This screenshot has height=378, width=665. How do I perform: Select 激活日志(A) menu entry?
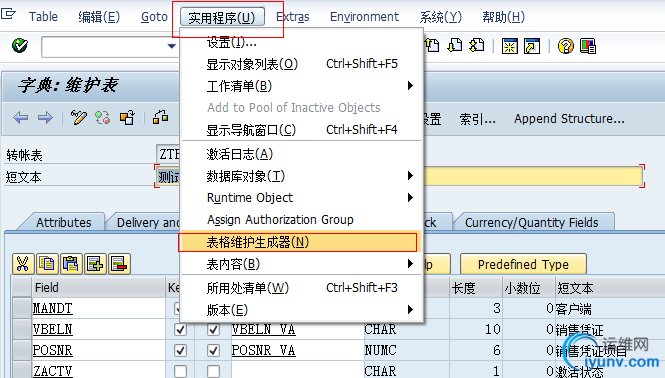[301, 154]
